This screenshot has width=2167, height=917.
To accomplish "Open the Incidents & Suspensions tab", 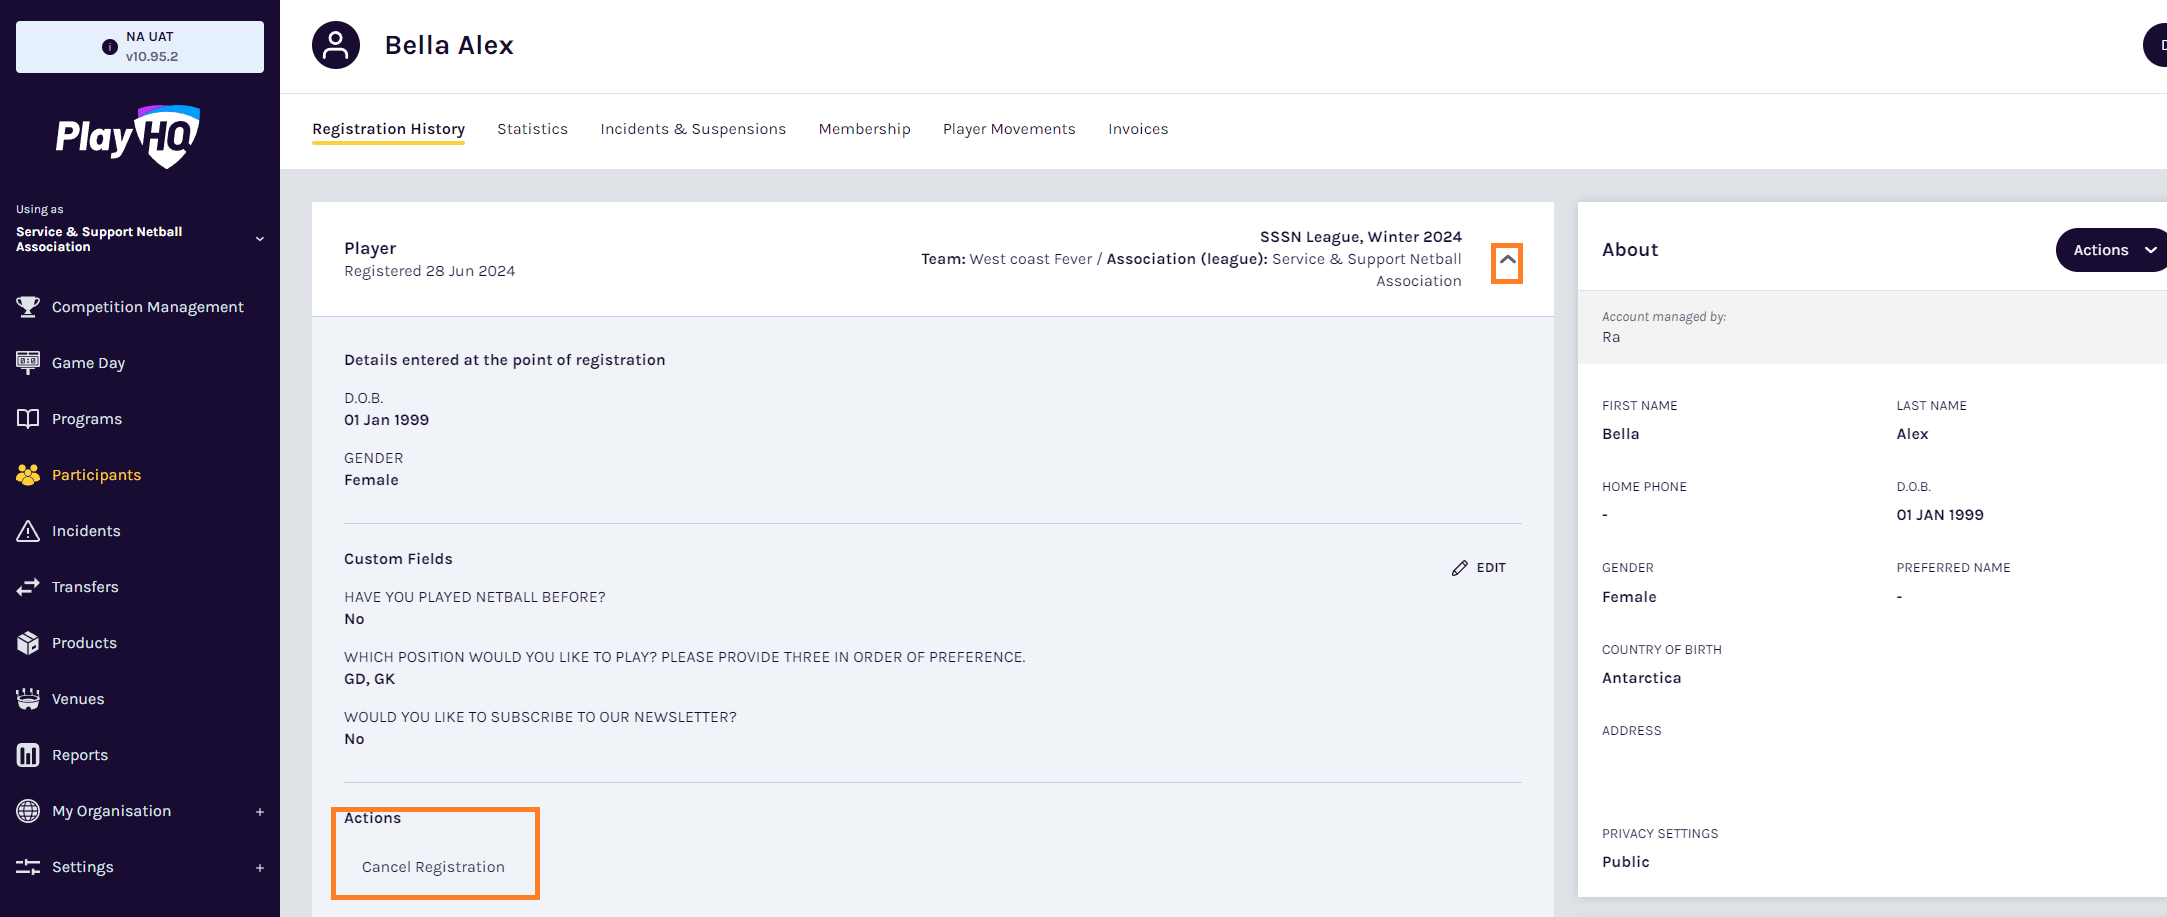I will point(693,129).
